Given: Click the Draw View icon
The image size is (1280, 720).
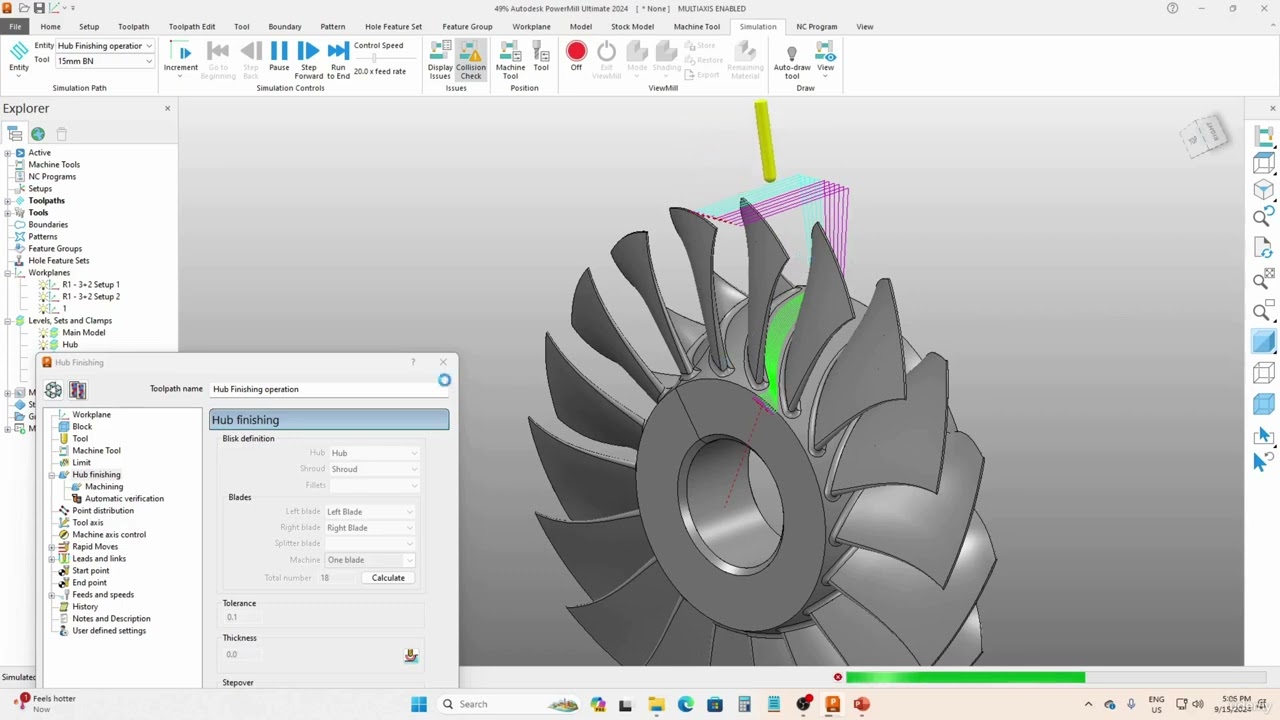Looking at the screenshot, I should click(x=825, y=52).
